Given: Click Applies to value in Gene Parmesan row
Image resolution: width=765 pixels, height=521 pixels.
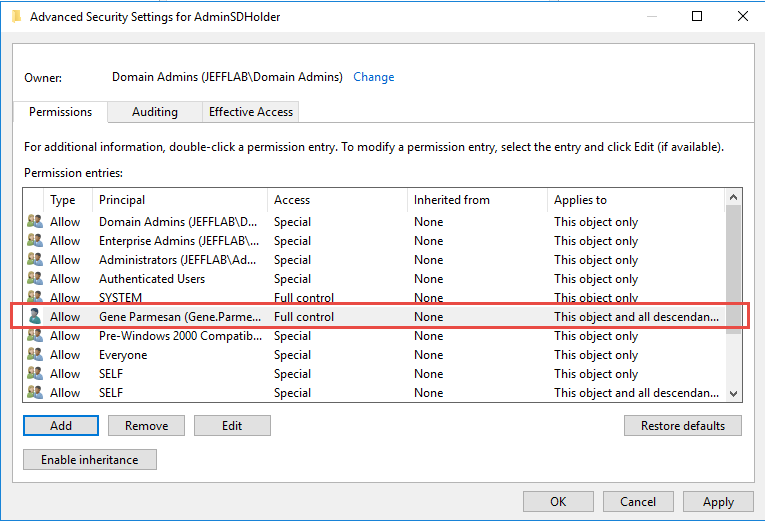Looking at the screenshot, I should coord(636,317).
